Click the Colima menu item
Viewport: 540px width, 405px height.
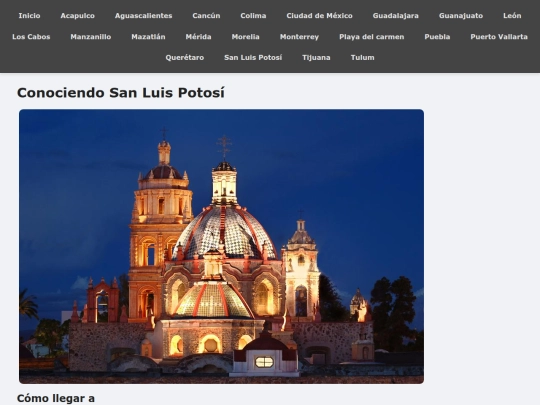(x=253, y=16)
